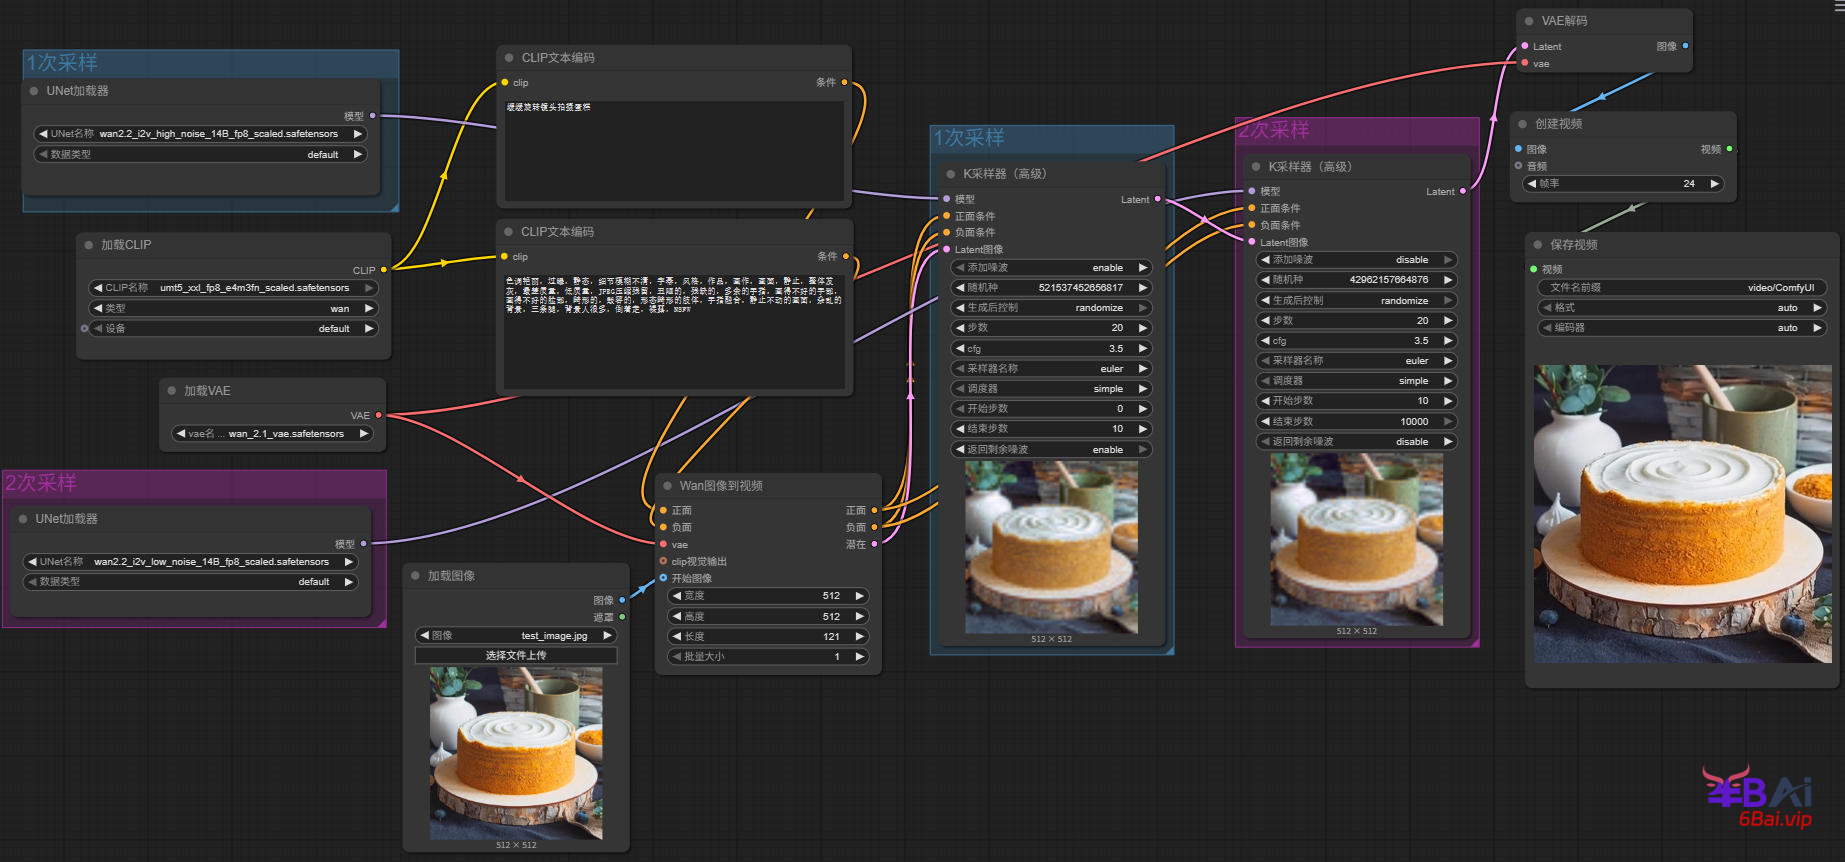The image size is (1845, 862).
Task: Increase 帧率 with its right arrow
Action: 1714,184
